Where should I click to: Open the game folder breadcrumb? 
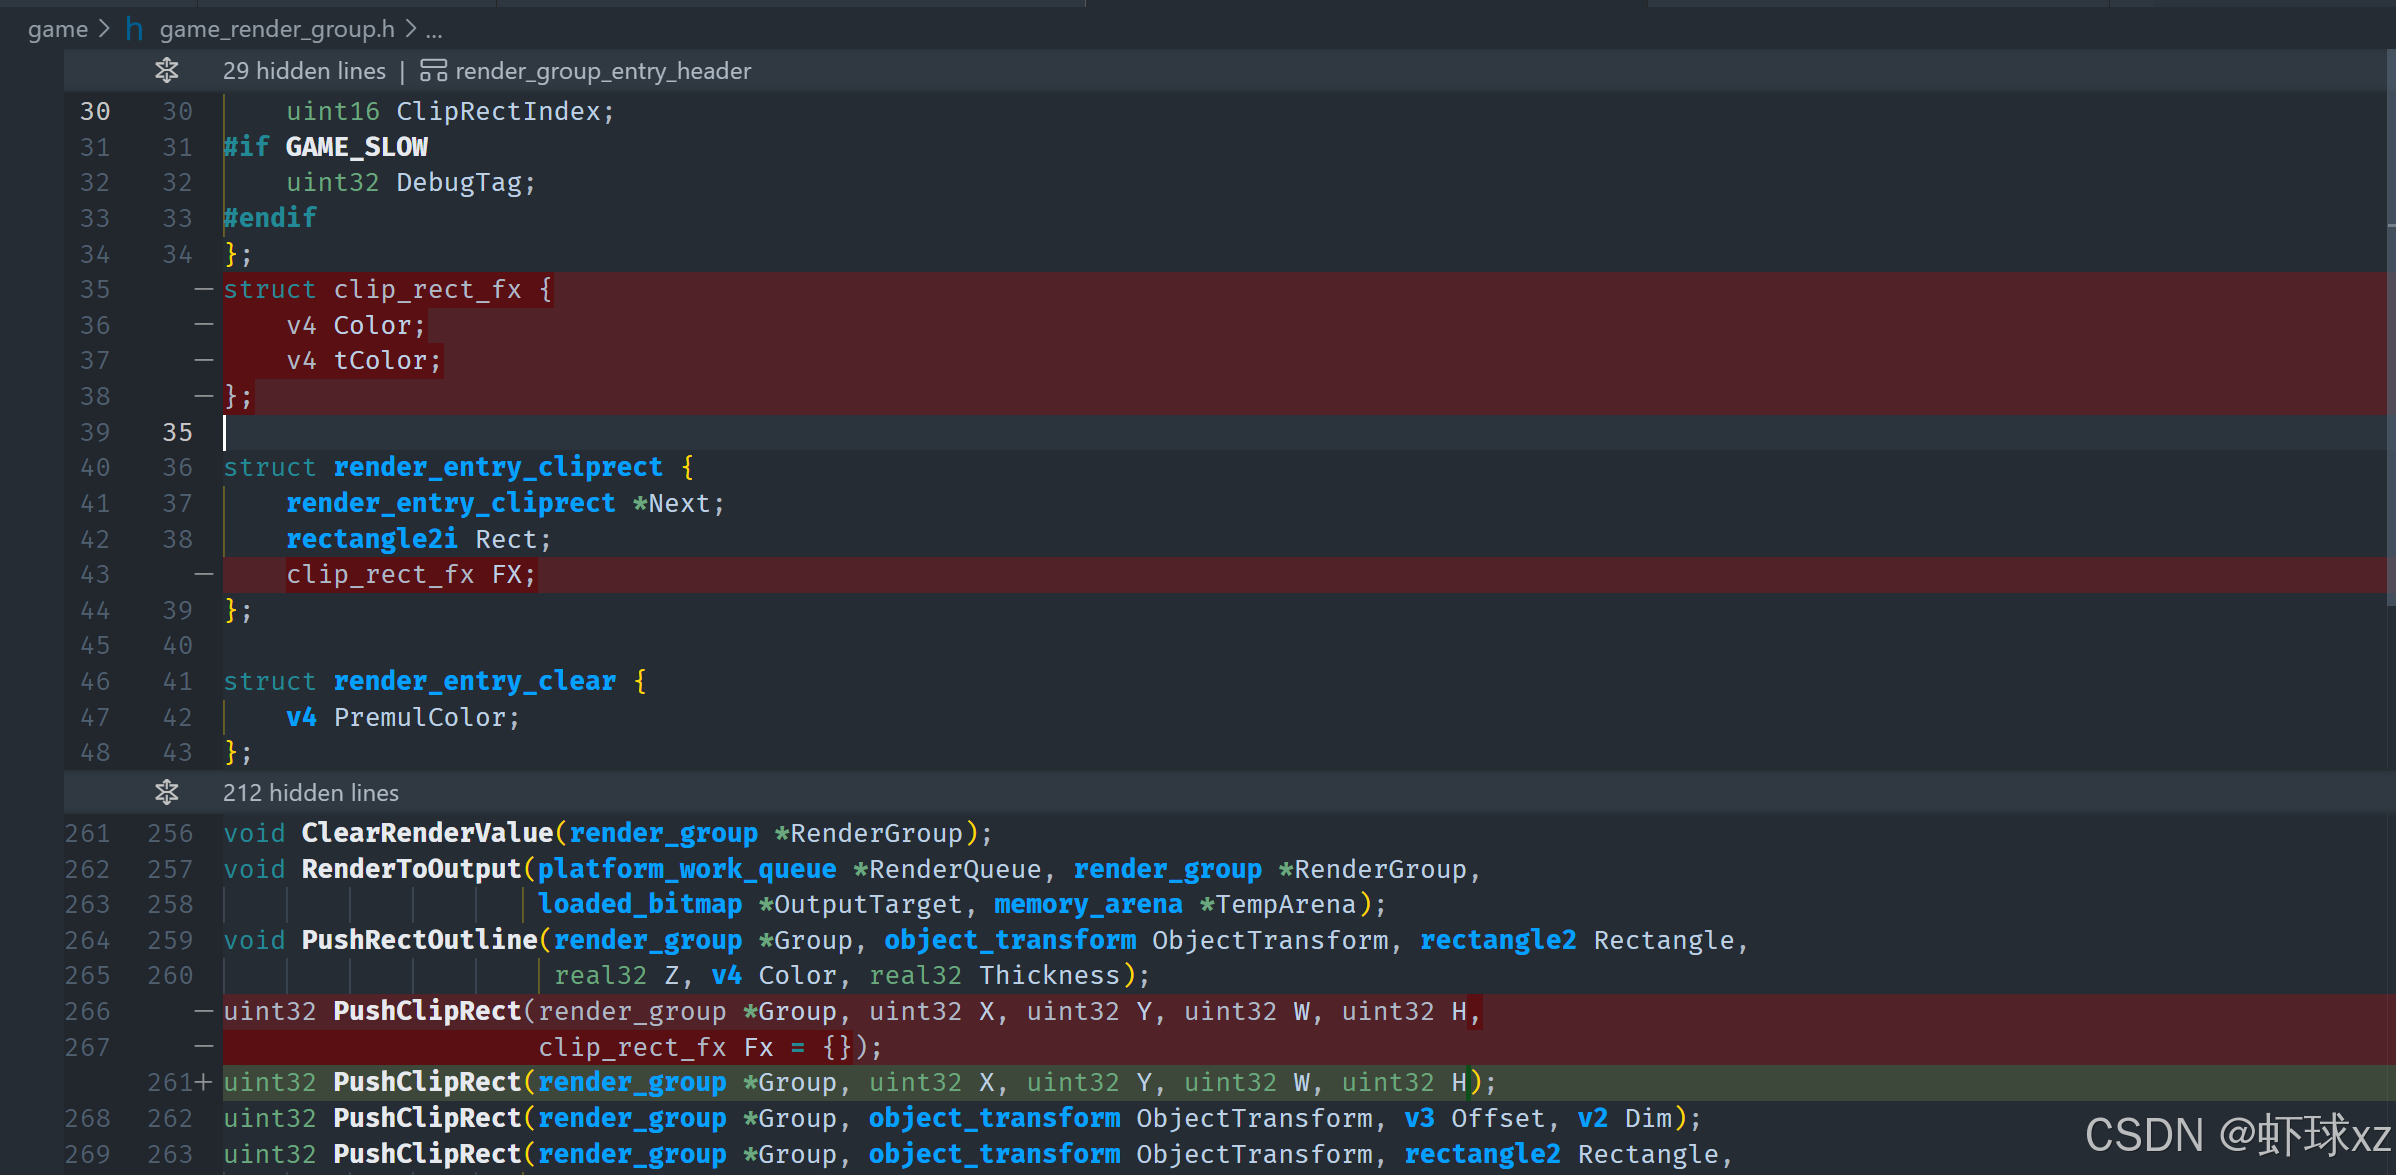pyautogui.click(x=57, y=29)
